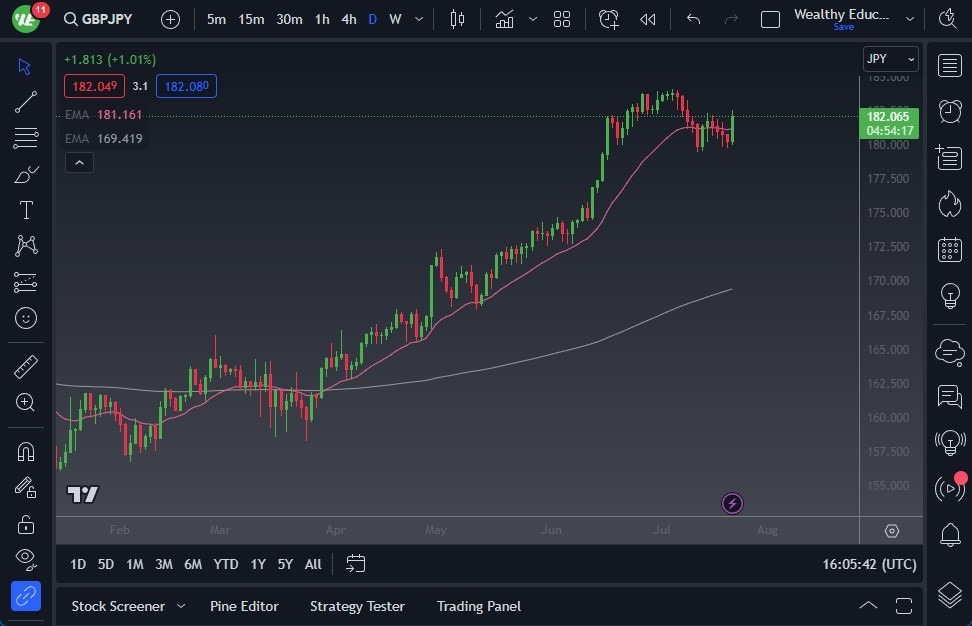Open the Trading Panel tab

tap(478, 606)
